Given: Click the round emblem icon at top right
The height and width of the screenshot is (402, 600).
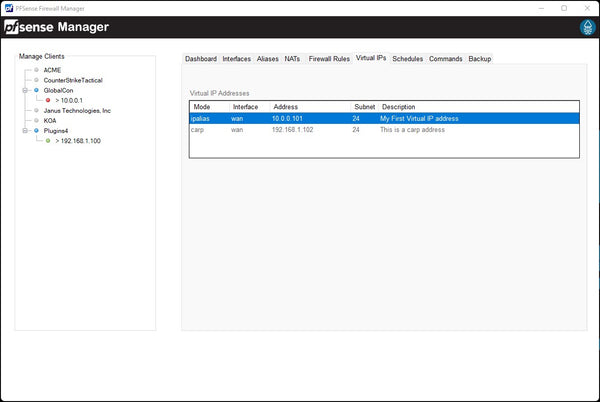Looking at the screenshot, I should [585, 28].
